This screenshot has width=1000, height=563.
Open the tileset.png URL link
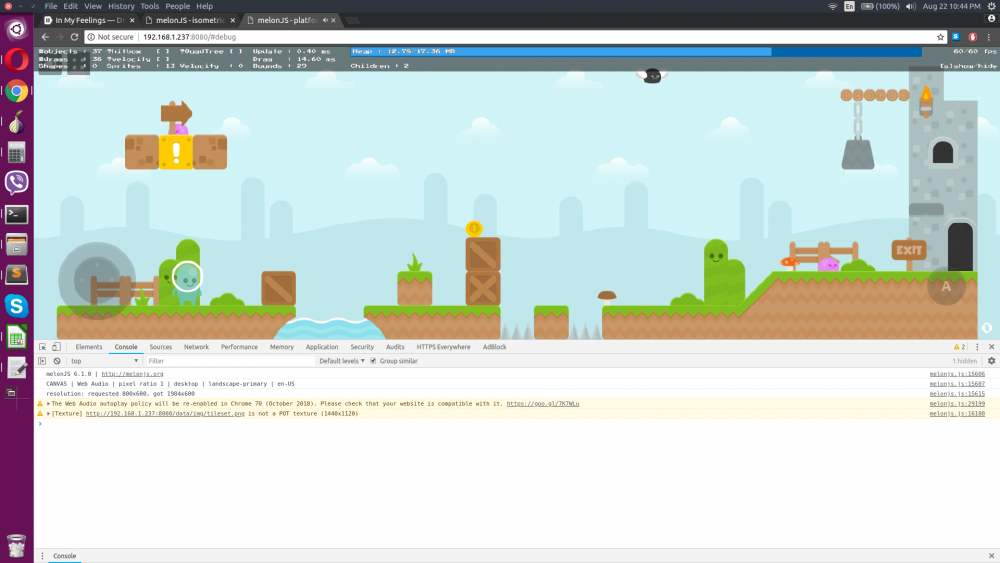(165, 414)
